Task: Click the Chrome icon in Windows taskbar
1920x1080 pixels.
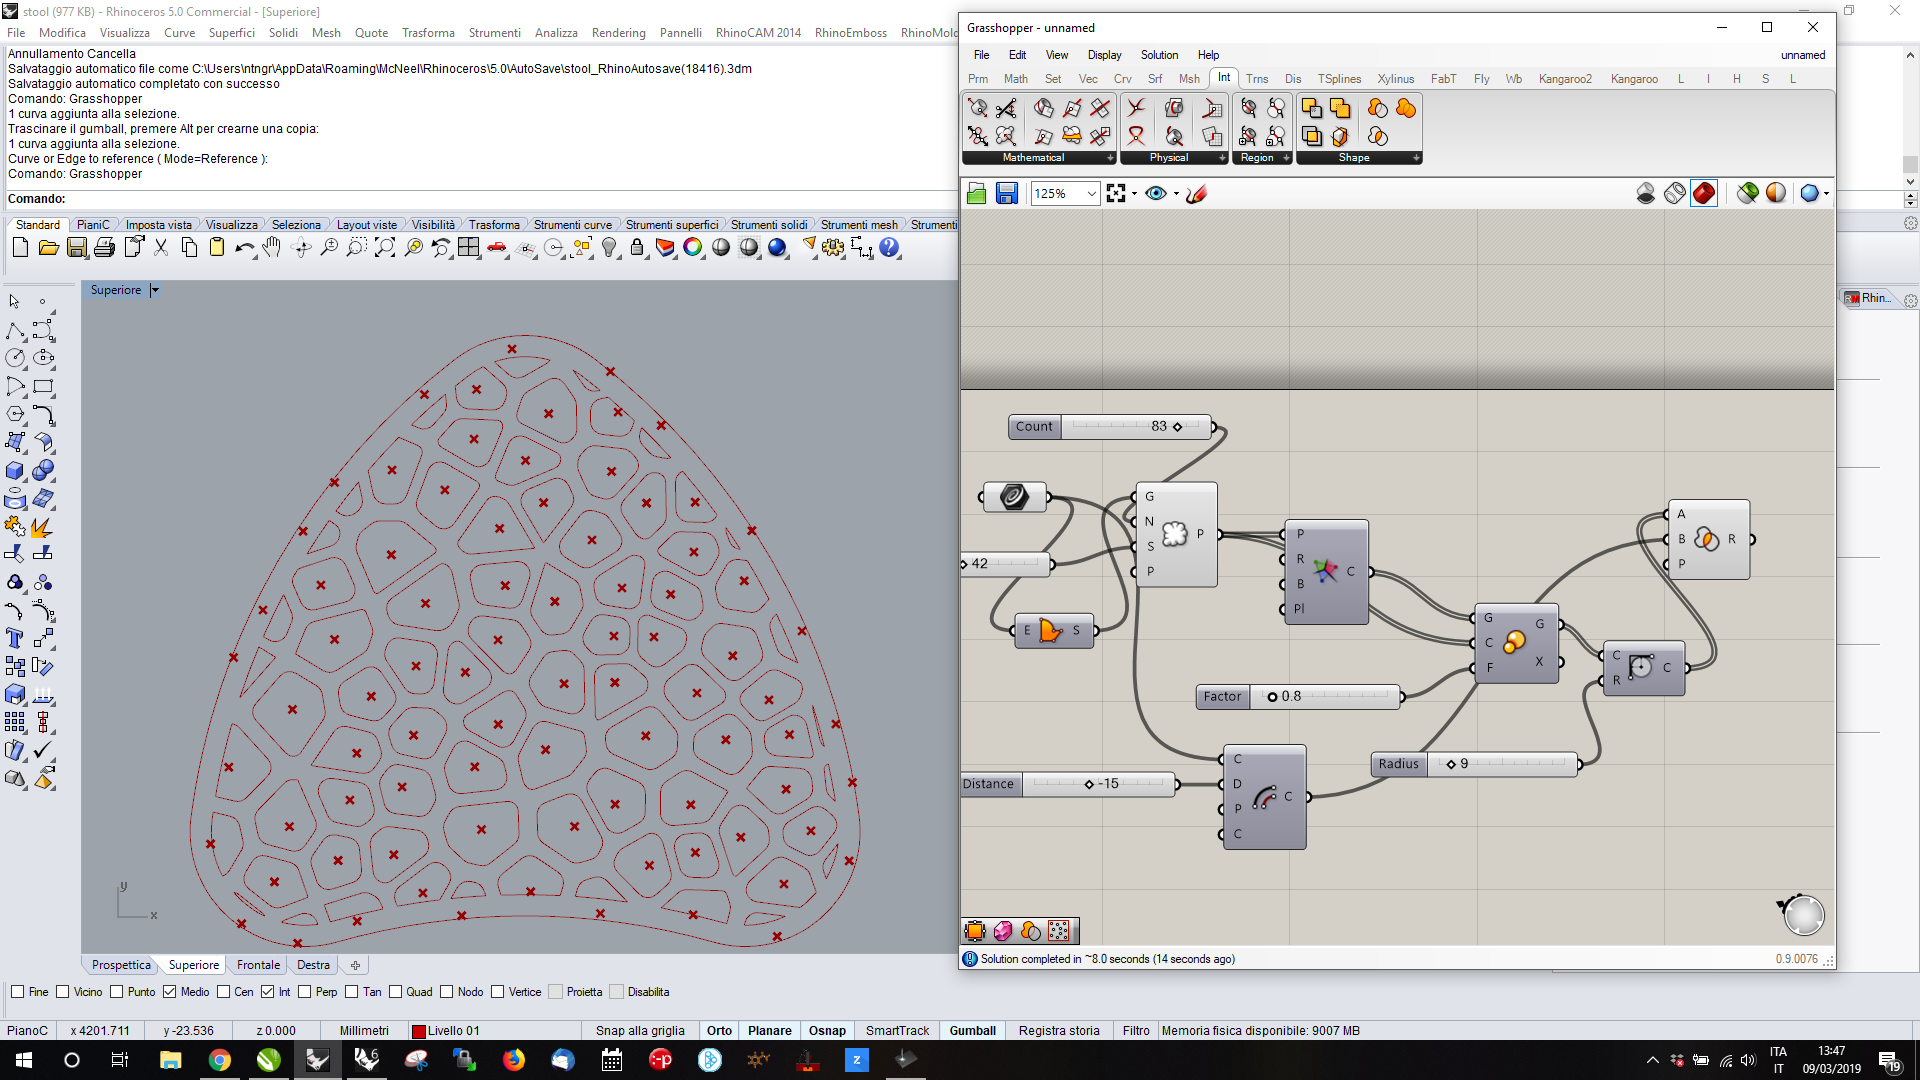Action: tap(219, 1060)
